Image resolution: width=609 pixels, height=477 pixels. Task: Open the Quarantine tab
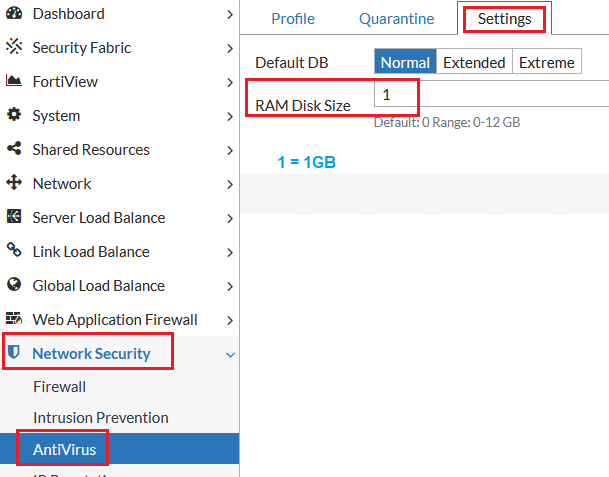tap(396, 19)
